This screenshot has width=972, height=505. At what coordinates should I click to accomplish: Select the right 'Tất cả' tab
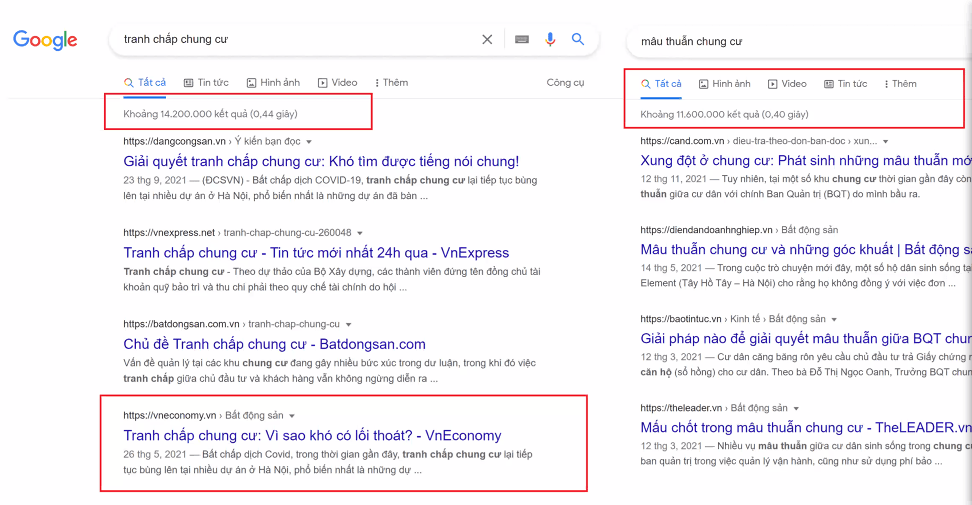(661, 84)
